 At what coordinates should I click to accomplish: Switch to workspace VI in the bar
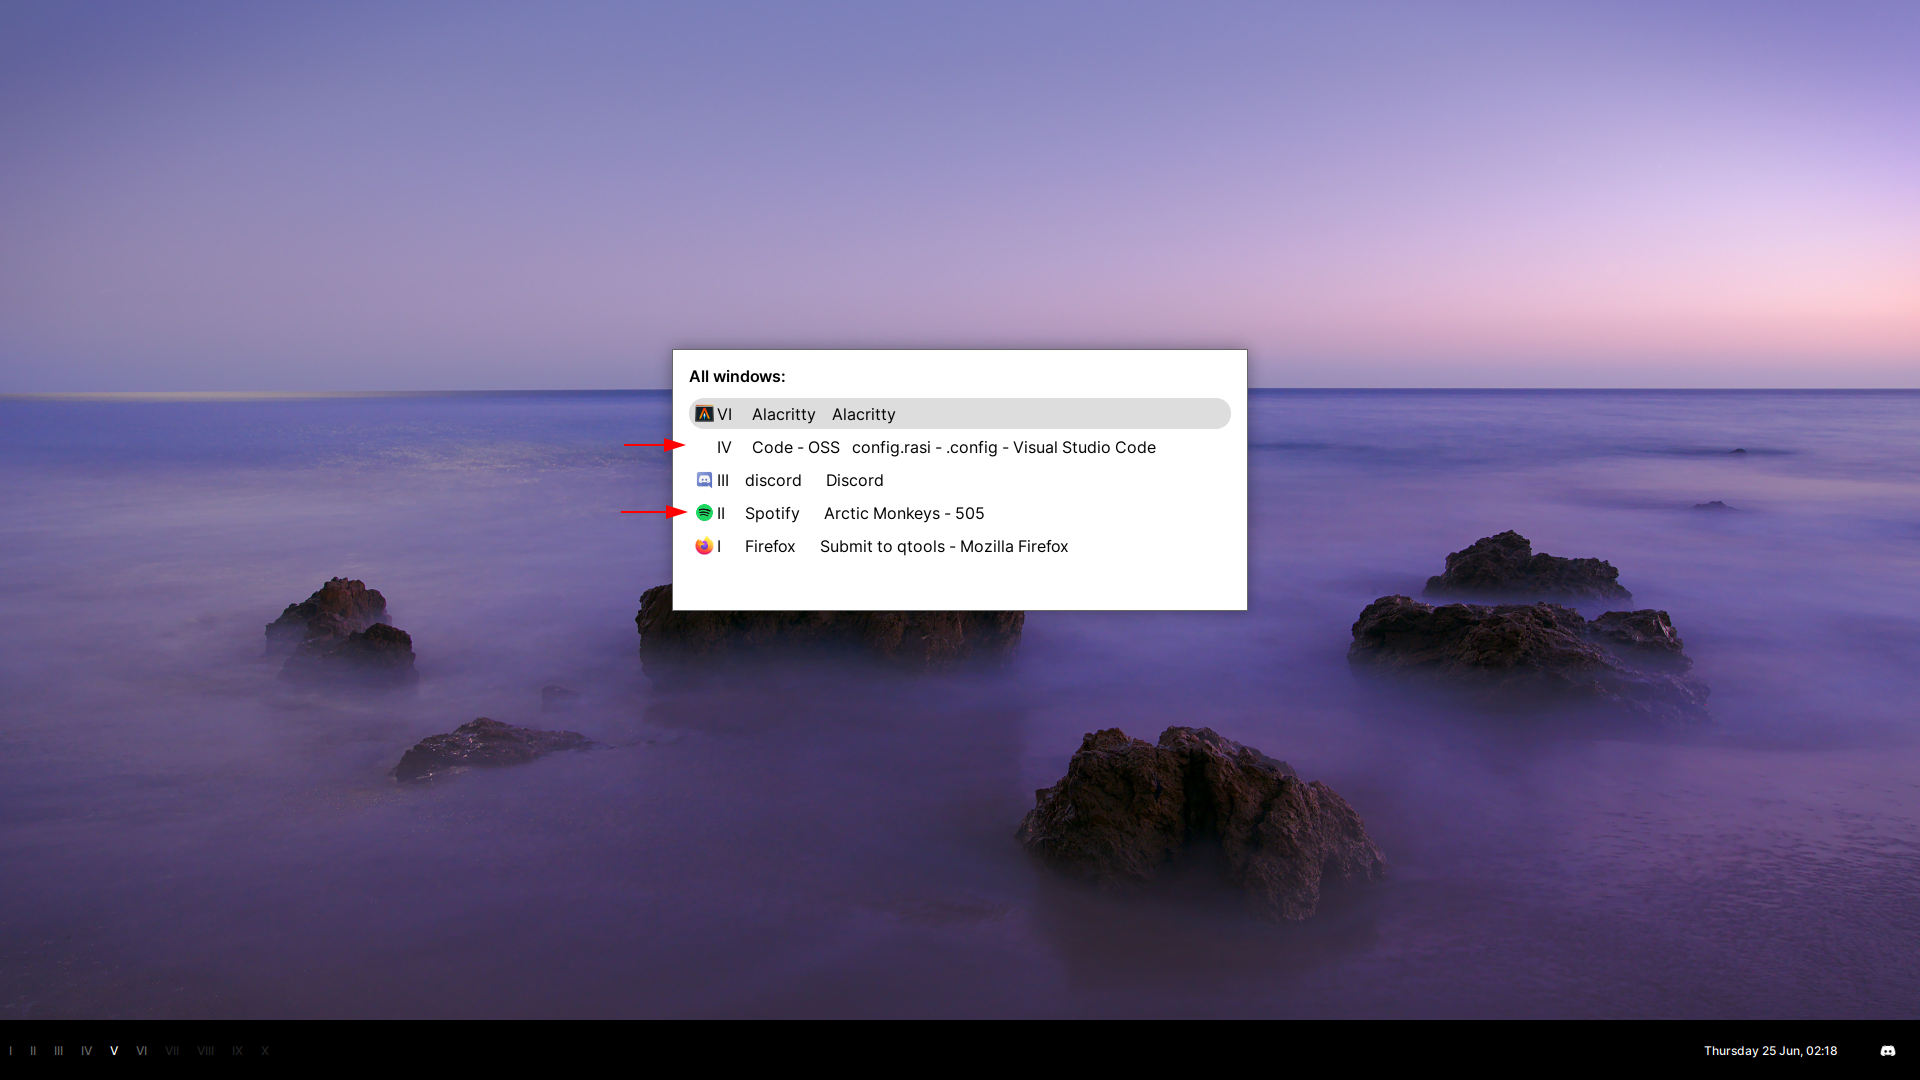tap(141, 1051)
